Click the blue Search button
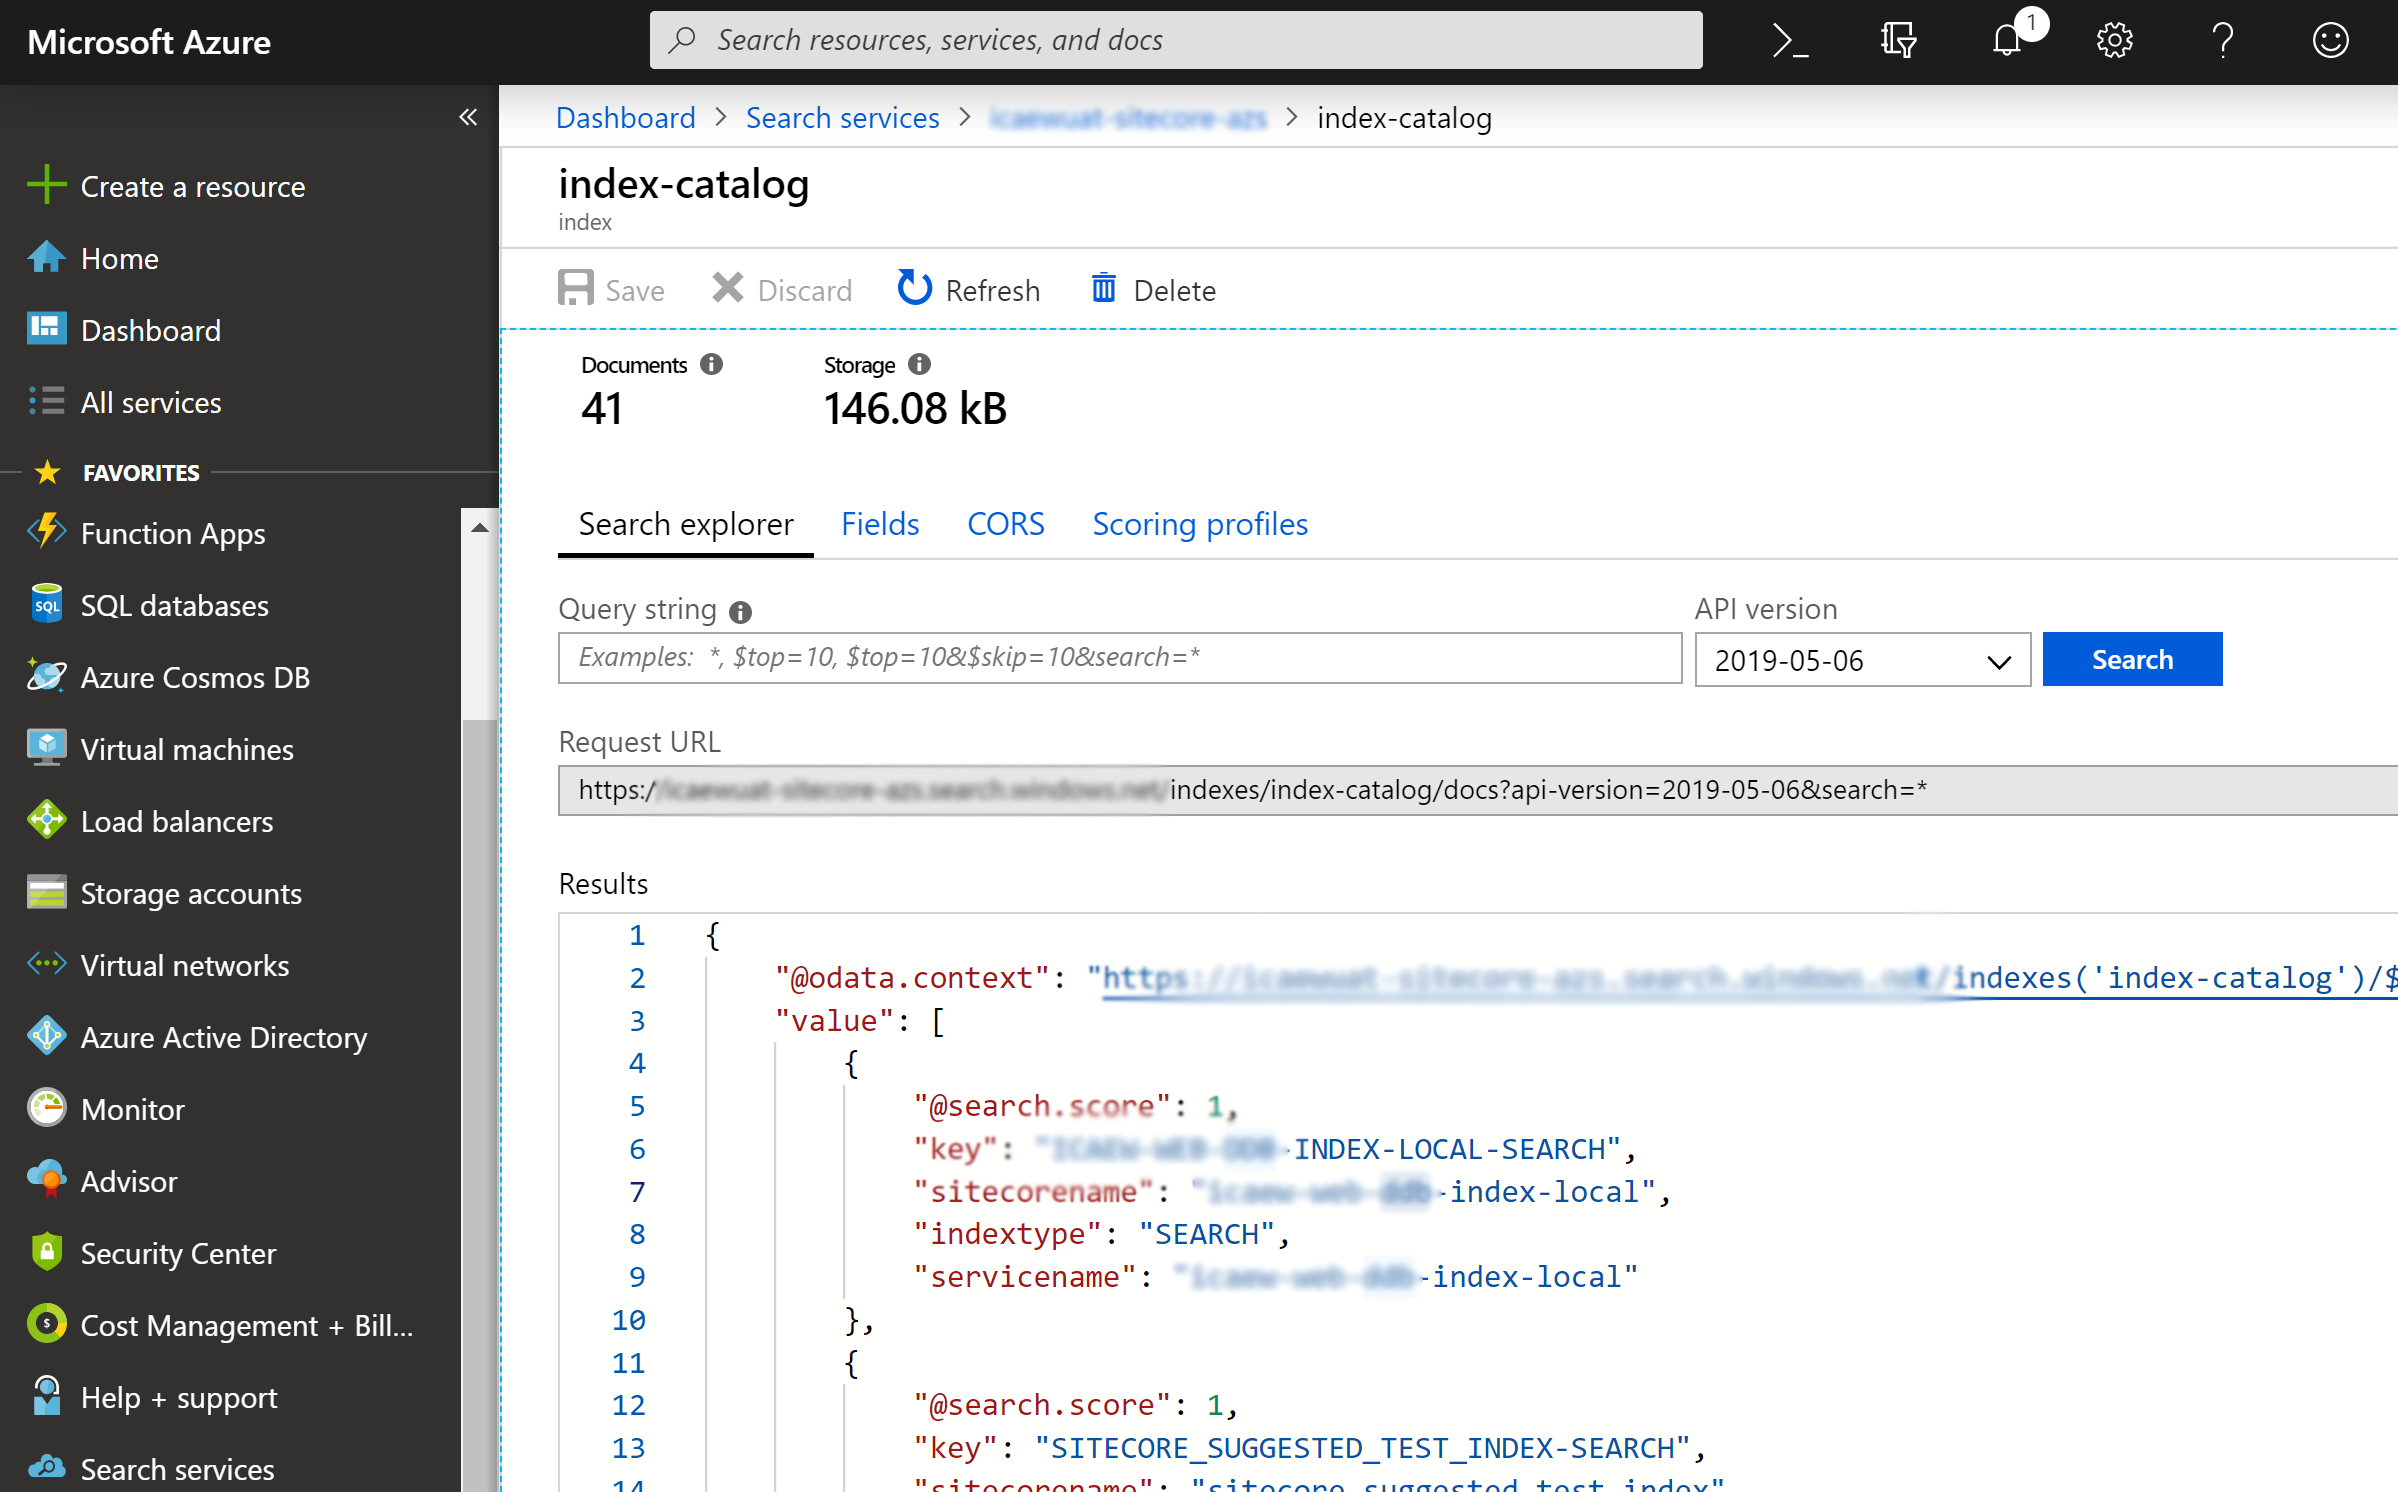 coord(2132,659)
